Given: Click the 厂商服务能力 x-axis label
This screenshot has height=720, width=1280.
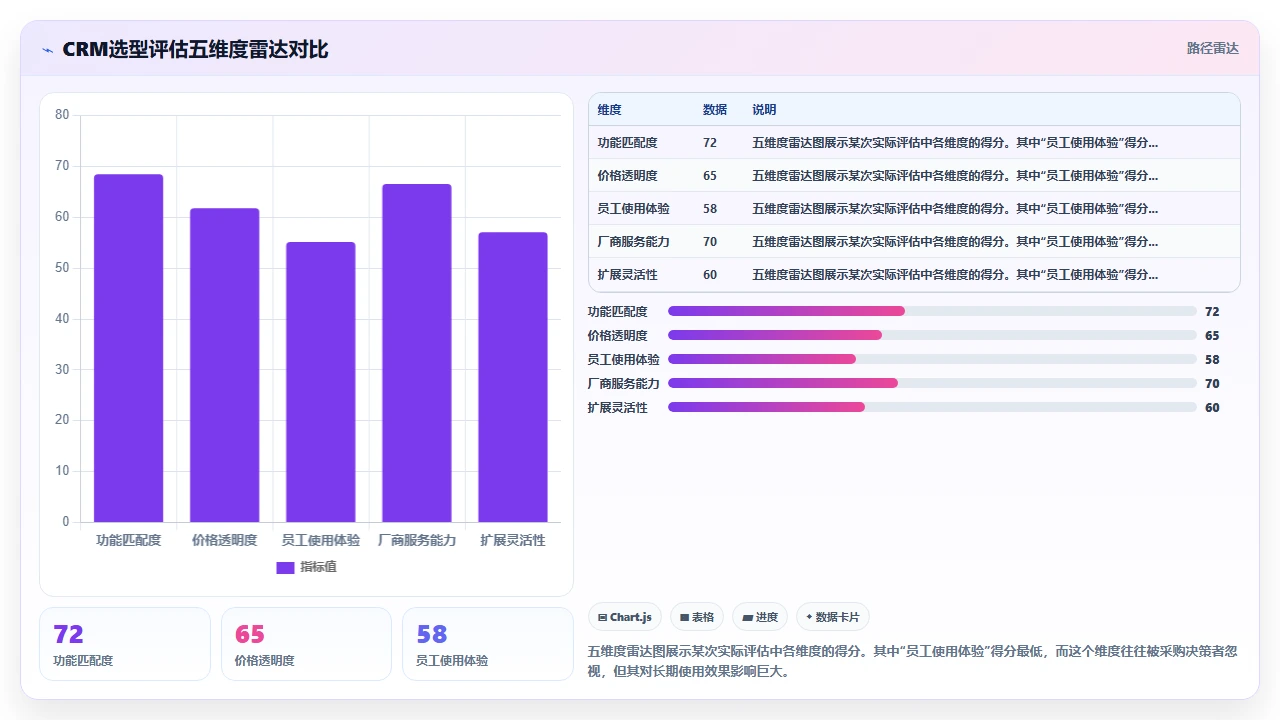Looking at the screenshot, I should [x=416, y=540].
